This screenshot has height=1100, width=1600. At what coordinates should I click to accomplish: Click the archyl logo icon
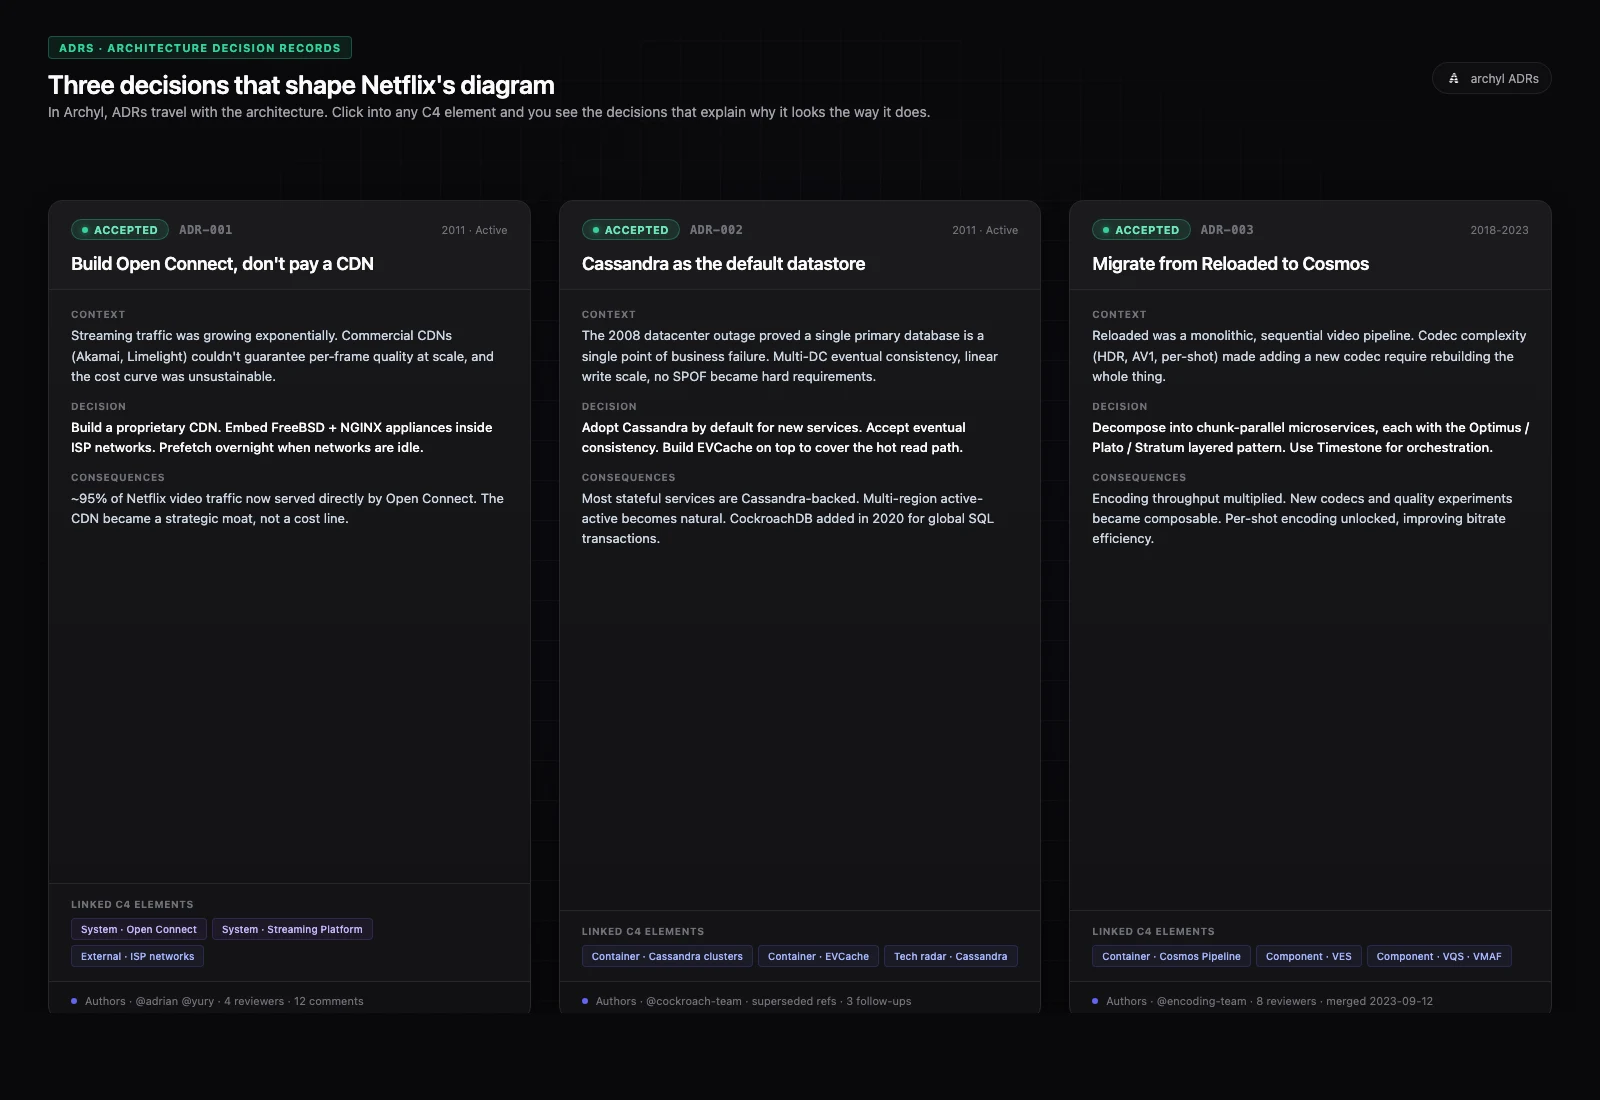1454,78
